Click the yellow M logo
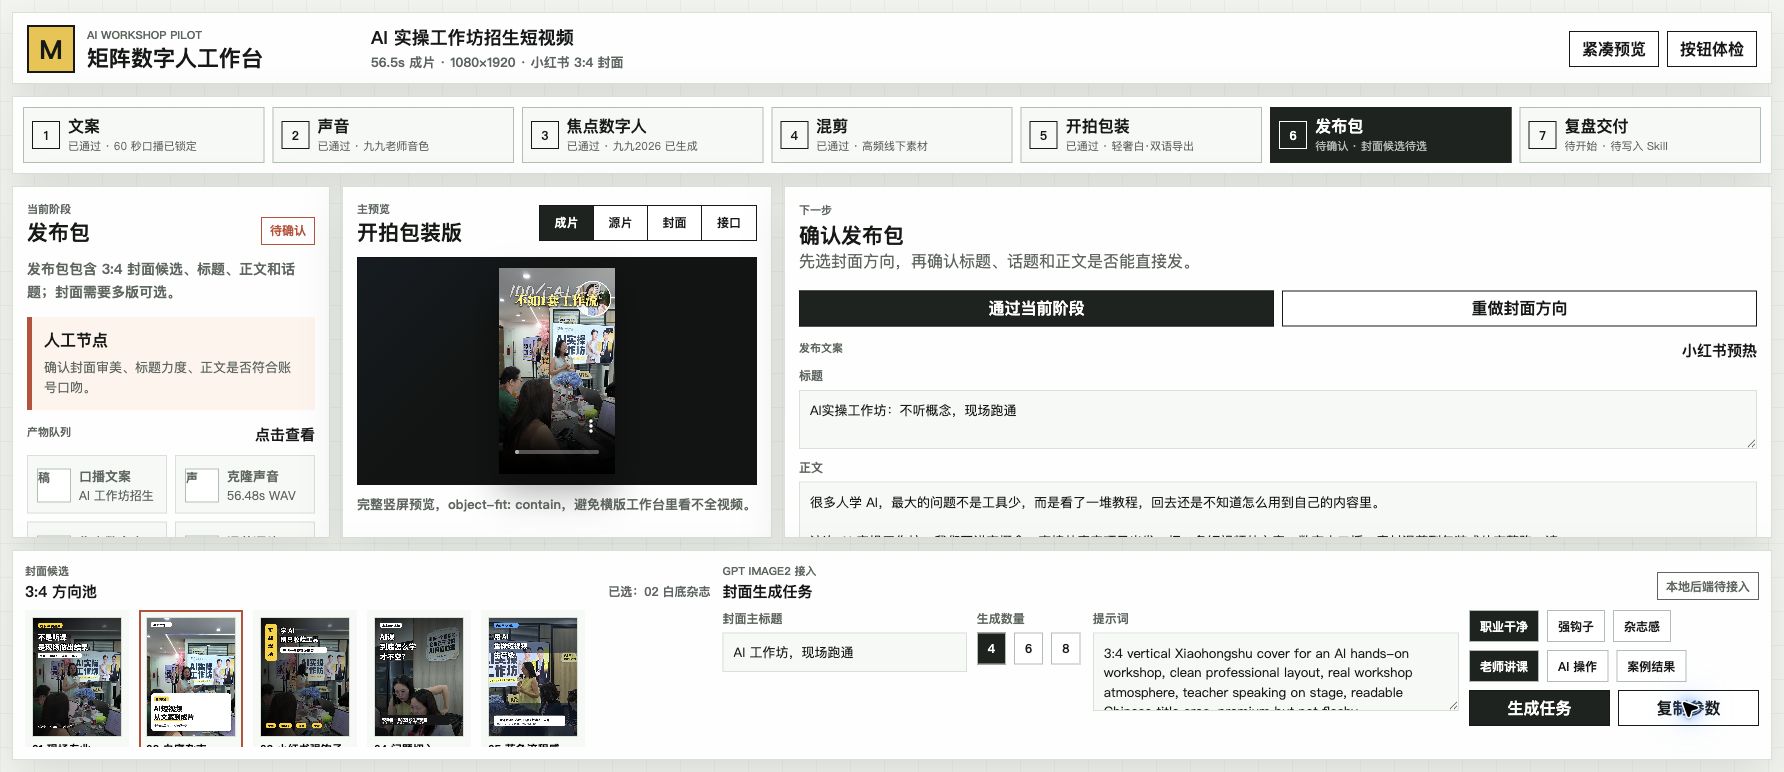This screenshot has width=1784, height=772. click(50, 49)
